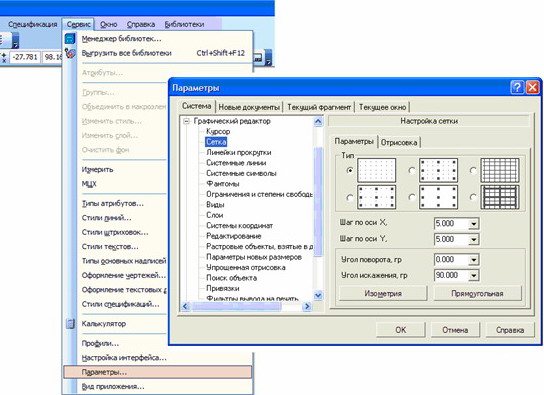Click the tree horizontal scrollbar thumb
The height and width of the screenshot is (395, 544).
tap(236, 306)
